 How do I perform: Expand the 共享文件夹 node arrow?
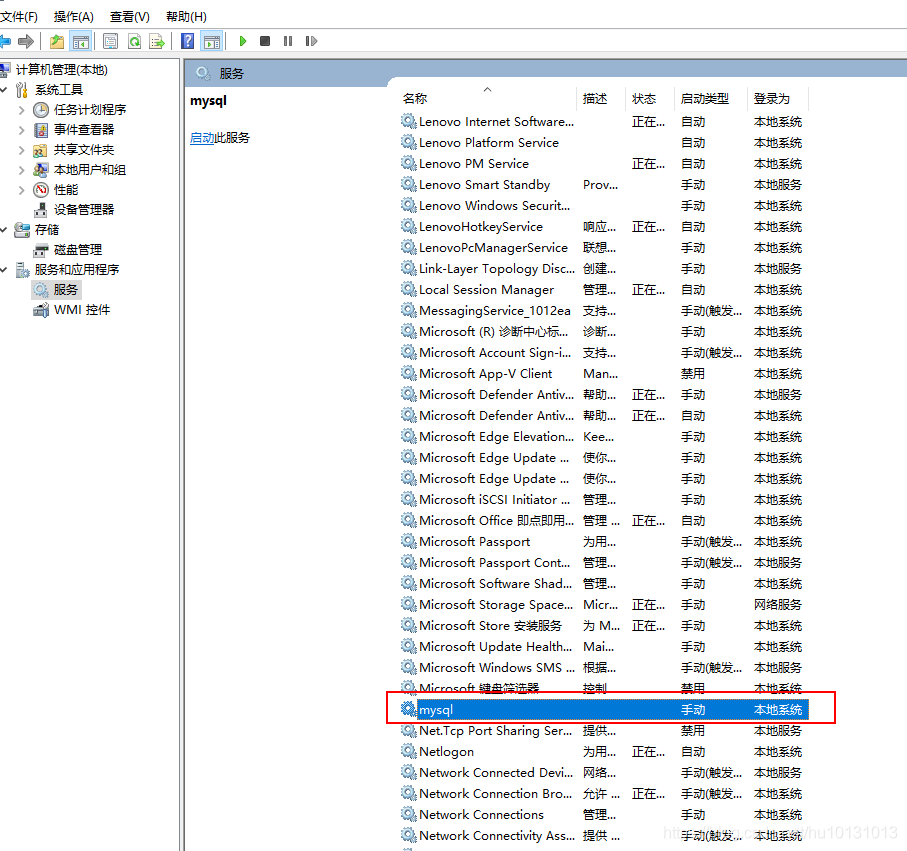click(x=21, y=150)
